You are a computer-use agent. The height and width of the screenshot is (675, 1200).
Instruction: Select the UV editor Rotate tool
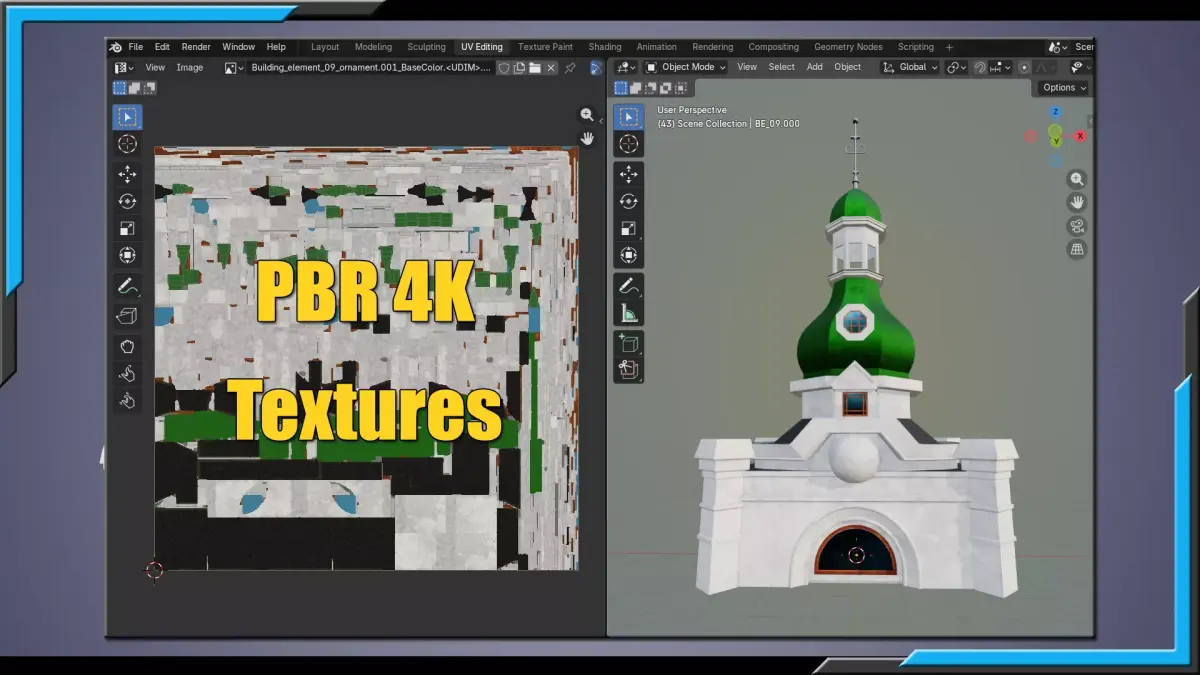pos(127,202)
